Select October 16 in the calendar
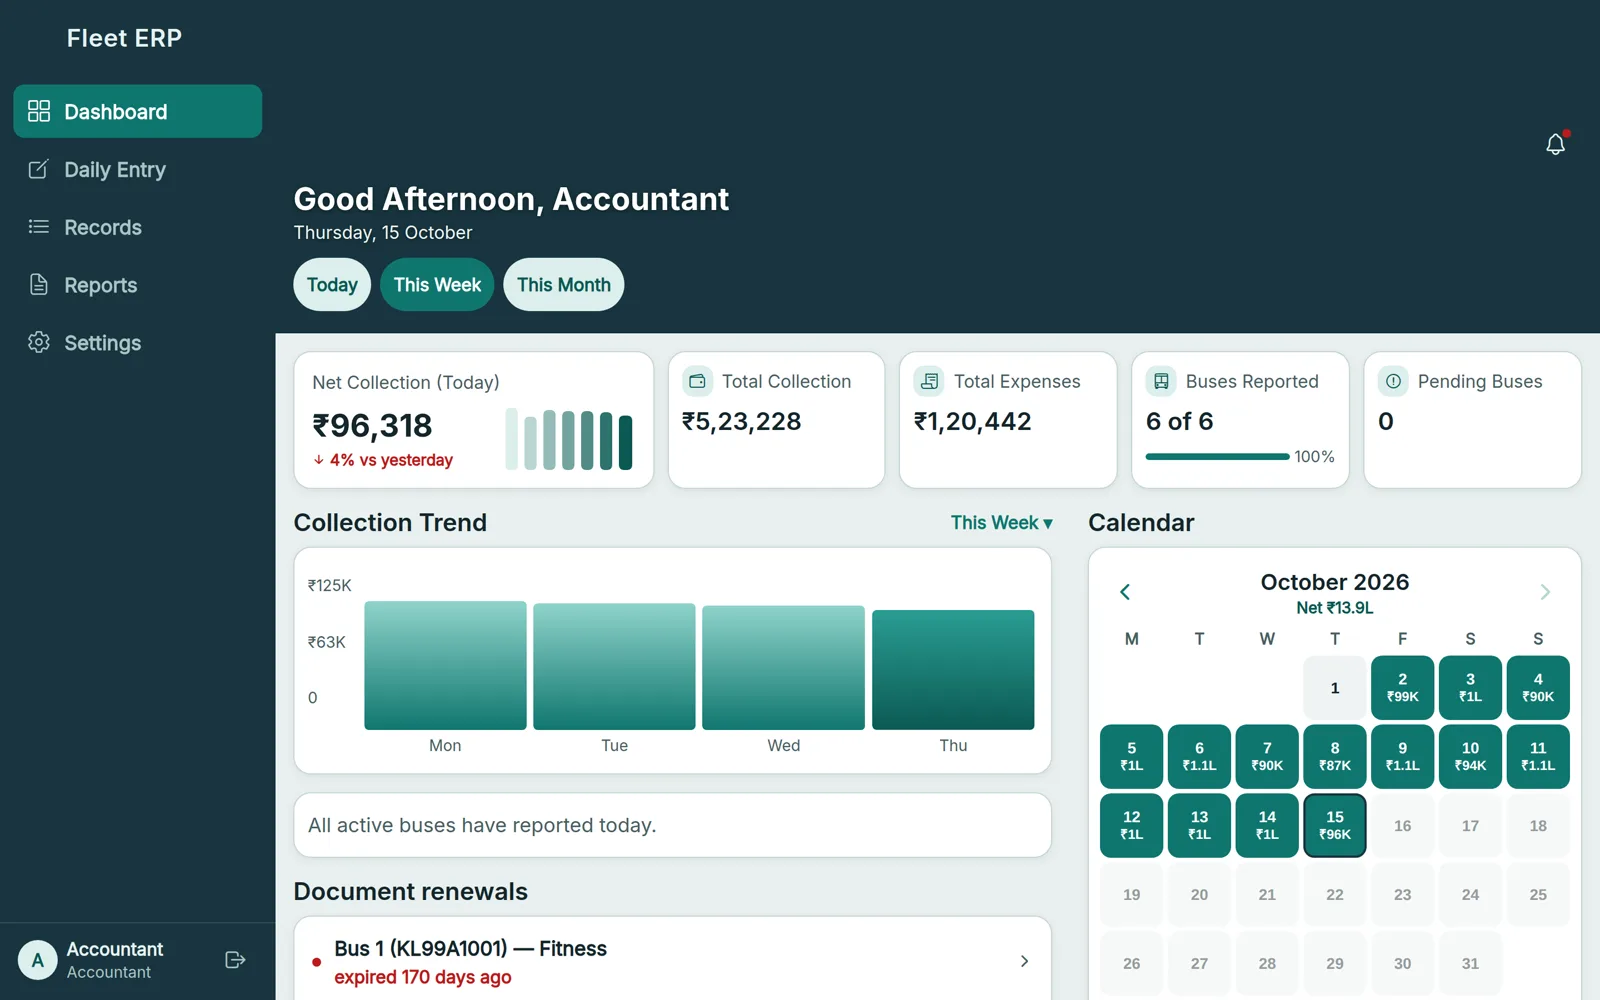Image resolution: width=1600 pixels, height=1000 pixels. pos(1402,826)
